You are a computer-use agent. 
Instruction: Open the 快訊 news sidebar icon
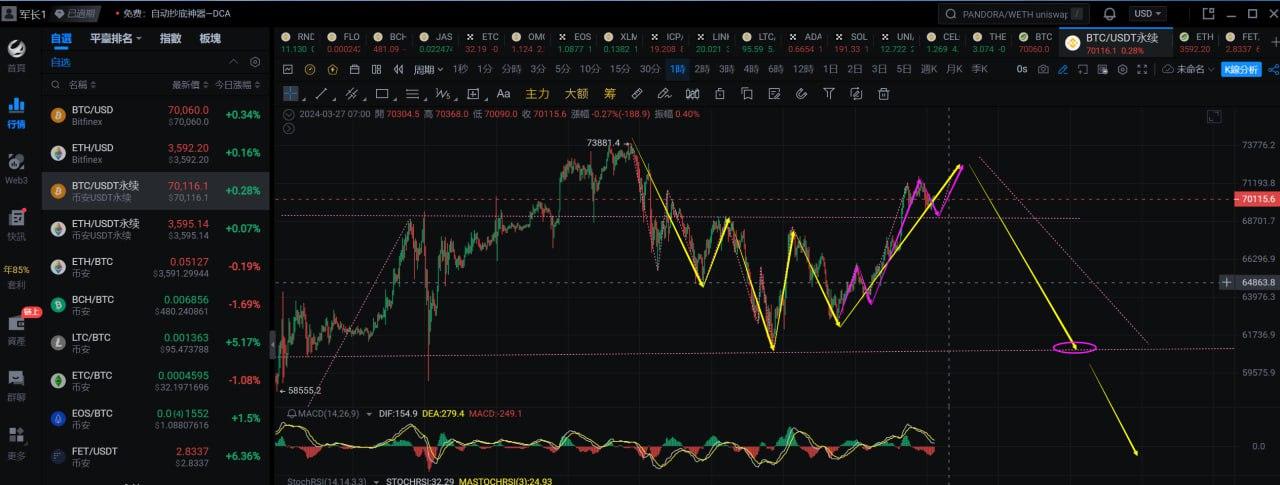[16, 224]
